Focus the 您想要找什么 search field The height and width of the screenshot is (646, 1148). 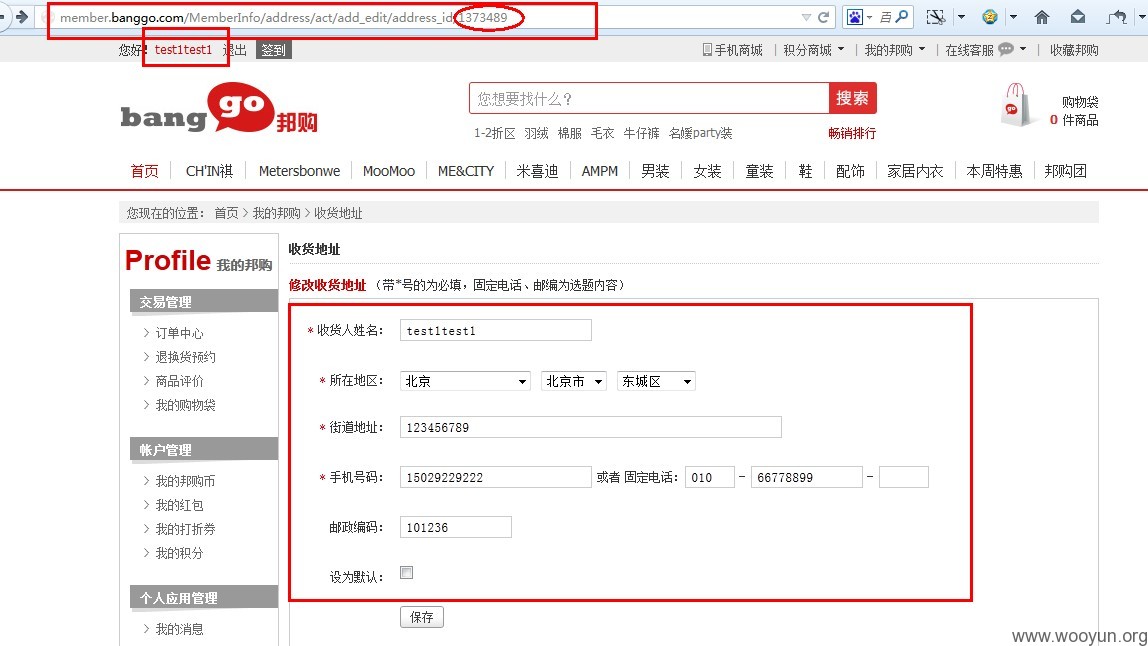coord(649,98)
